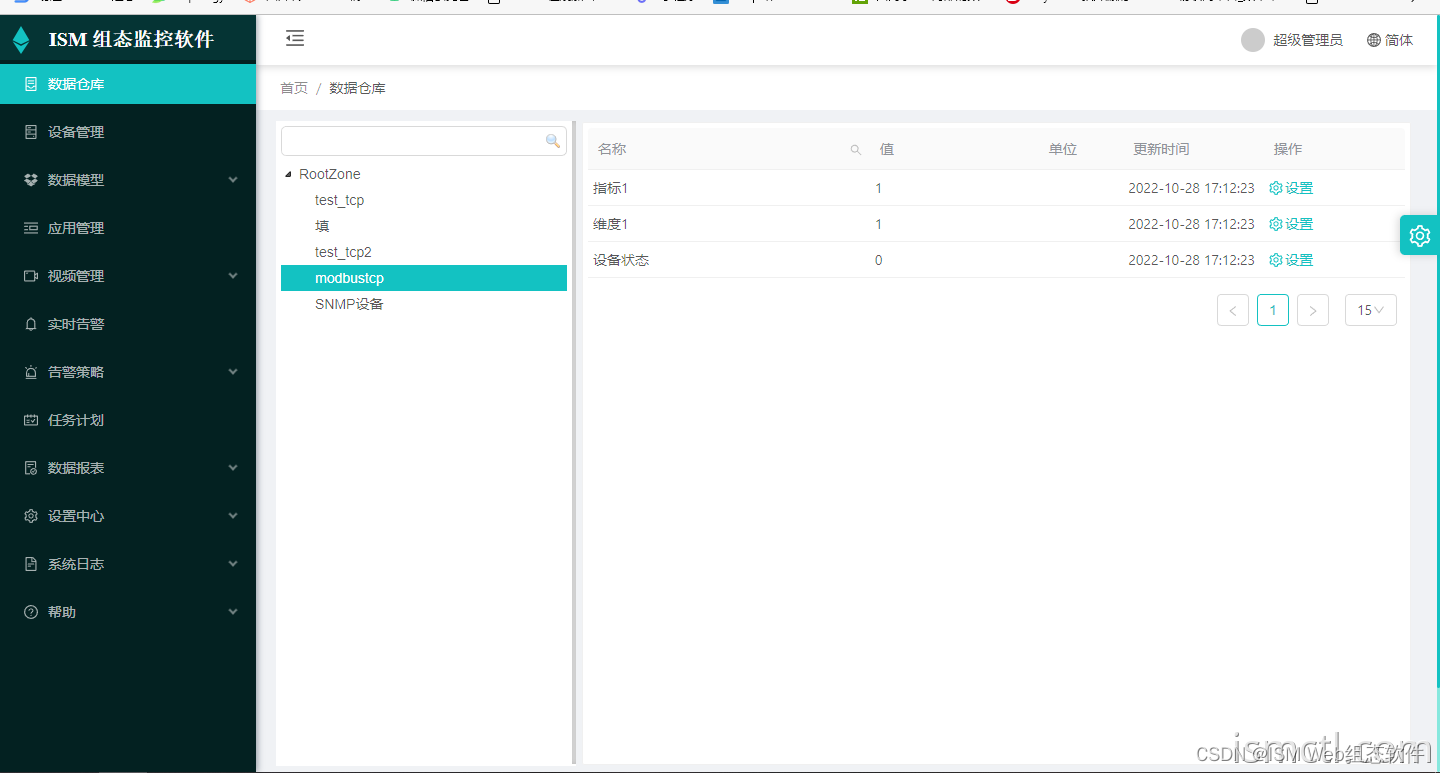1440x773 pixels.
Task: Collapse the sidebar with the fold icon
Action: click(295, 39)
